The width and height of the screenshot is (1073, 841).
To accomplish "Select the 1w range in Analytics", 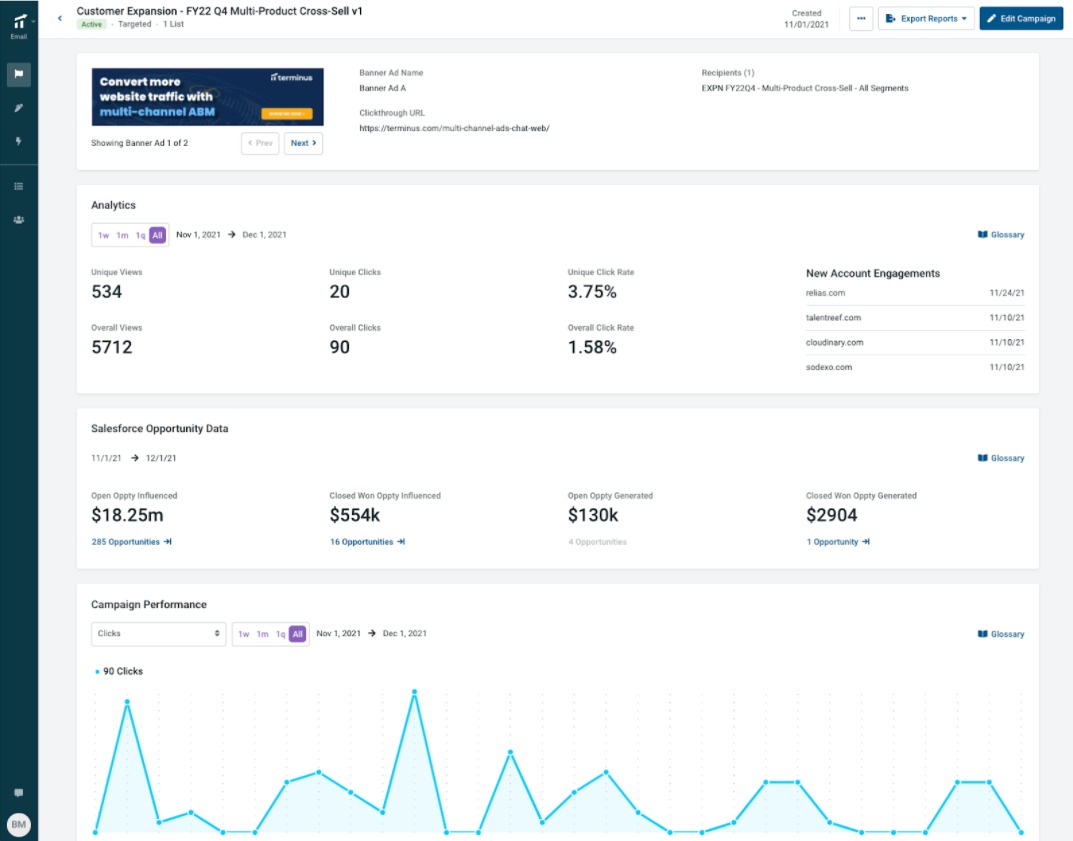I will tap(103, 235).
